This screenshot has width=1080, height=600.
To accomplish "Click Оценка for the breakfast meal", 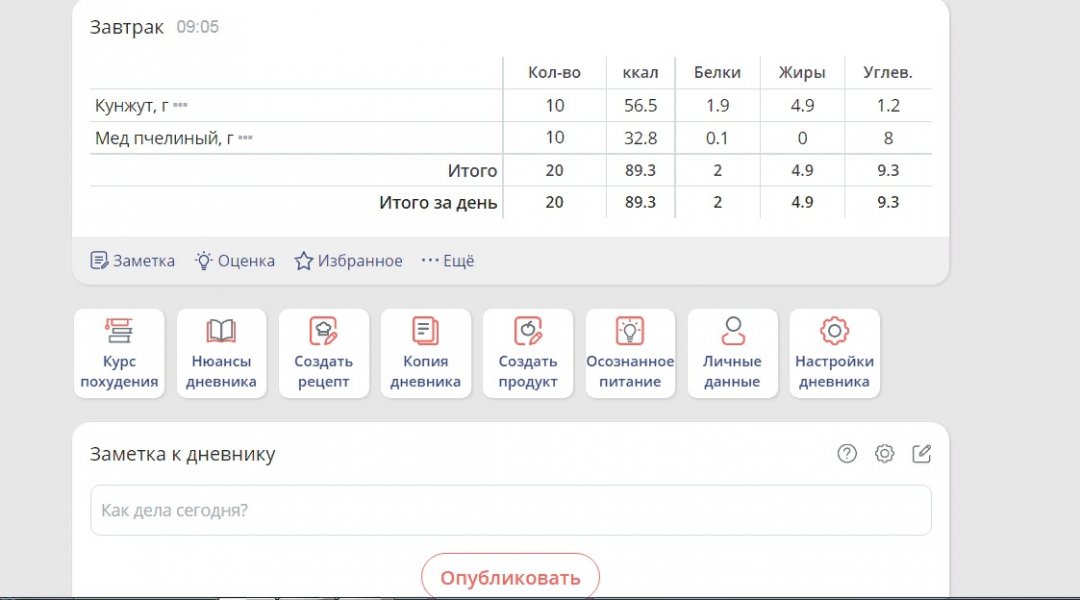I will tap(234, 261).
